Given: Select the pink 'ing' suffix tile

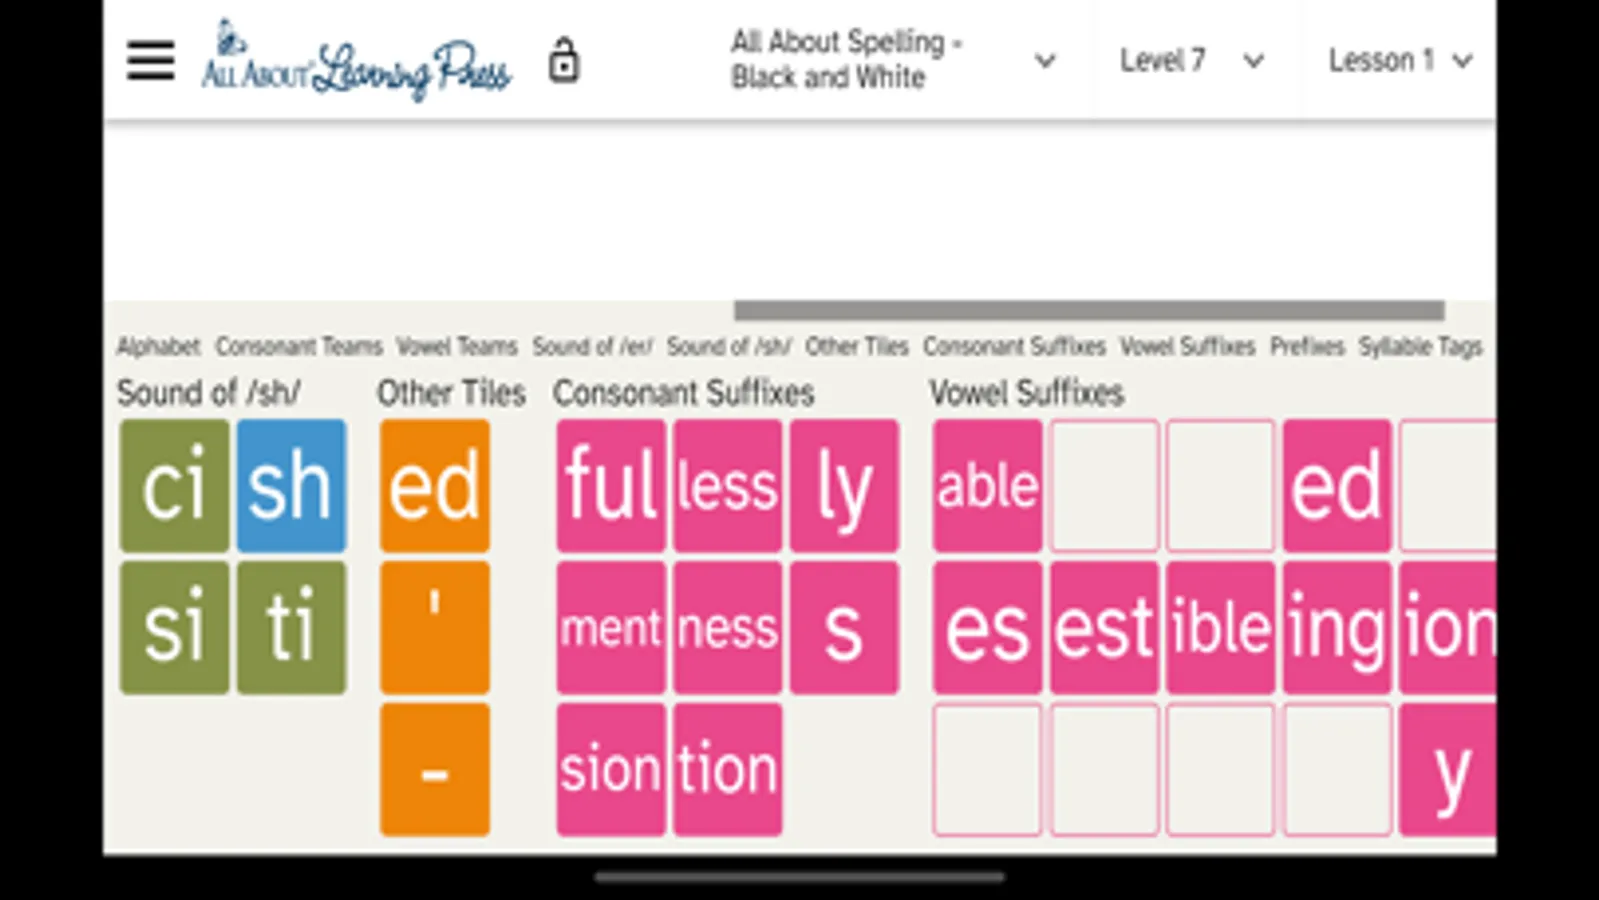Looking at the screenshot, I should pyautogui.click(x=1337, y=628).
